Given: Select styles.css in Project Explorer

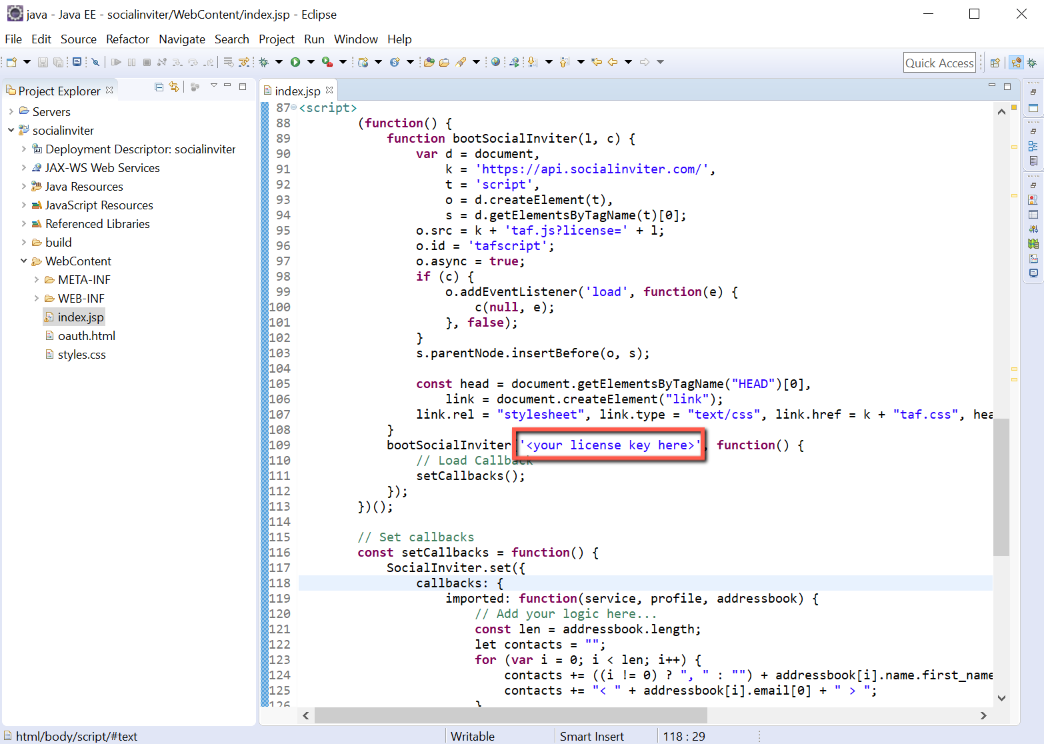Looking at the screenshot, I should point(81,354).
